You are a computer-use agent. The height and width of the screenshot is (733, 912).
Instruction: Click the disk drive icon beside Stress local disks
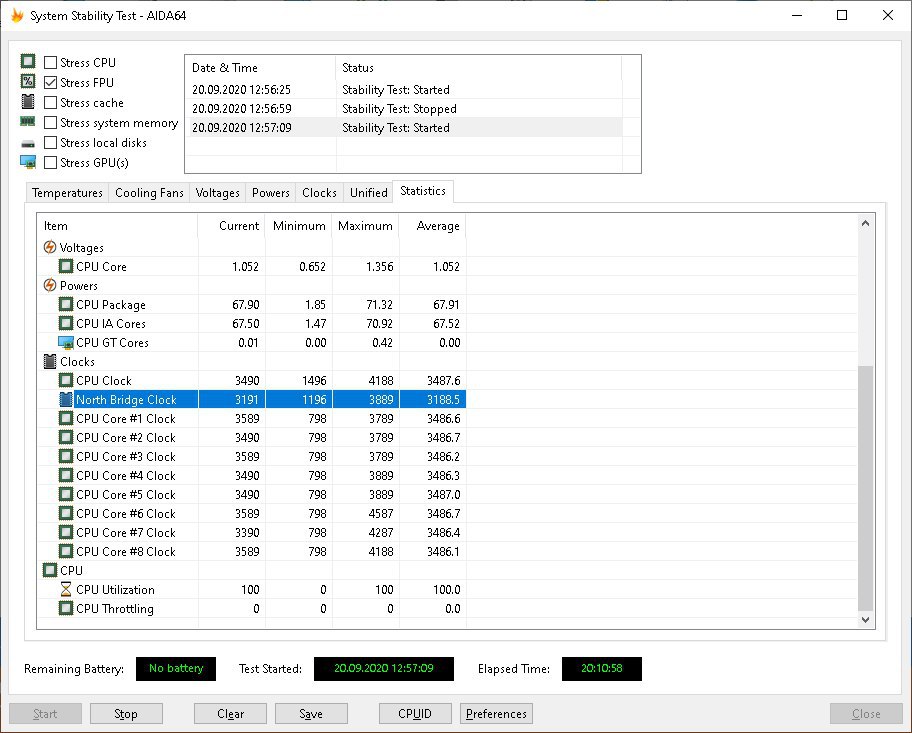28,143
